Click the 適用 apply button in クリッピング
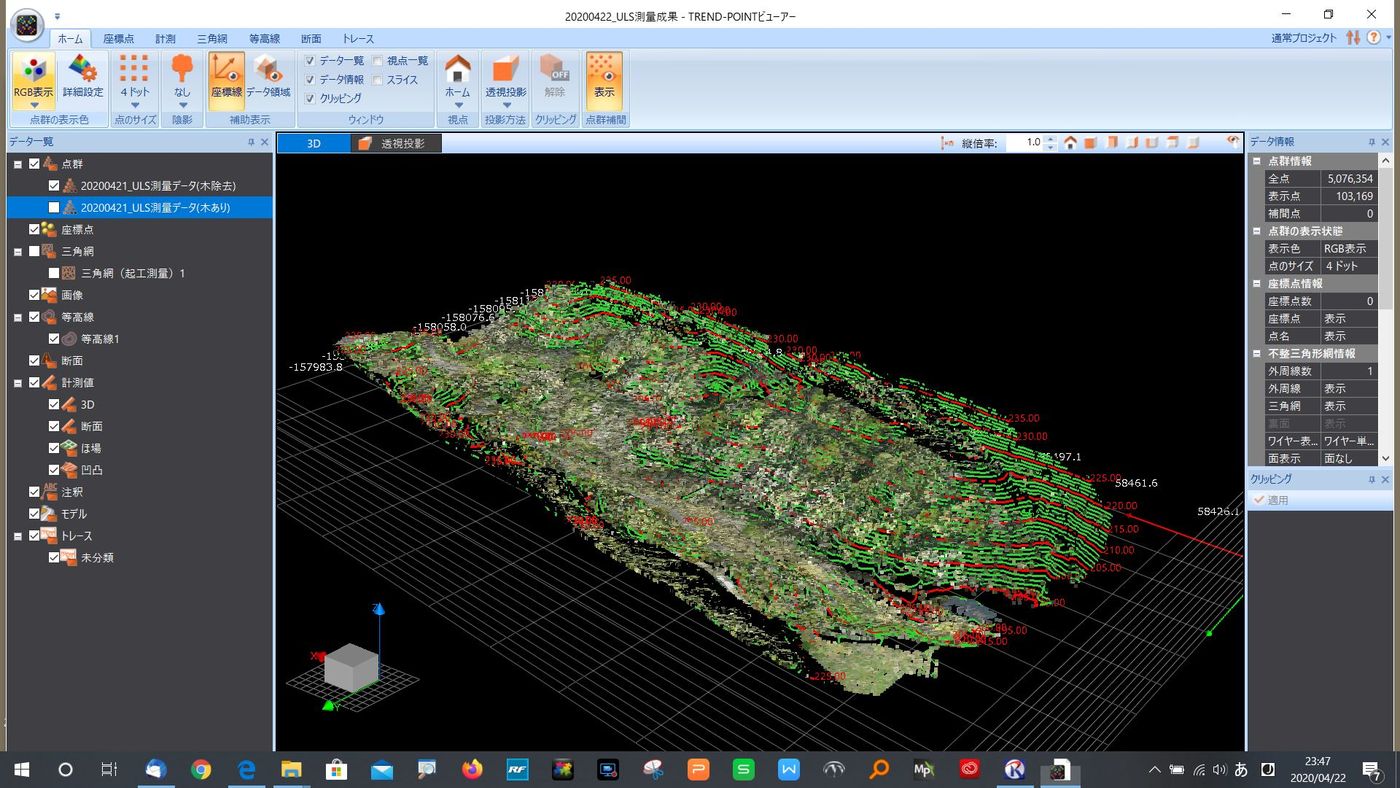Viewport: 1400px width, 788px height. [x=1271, y=500]
